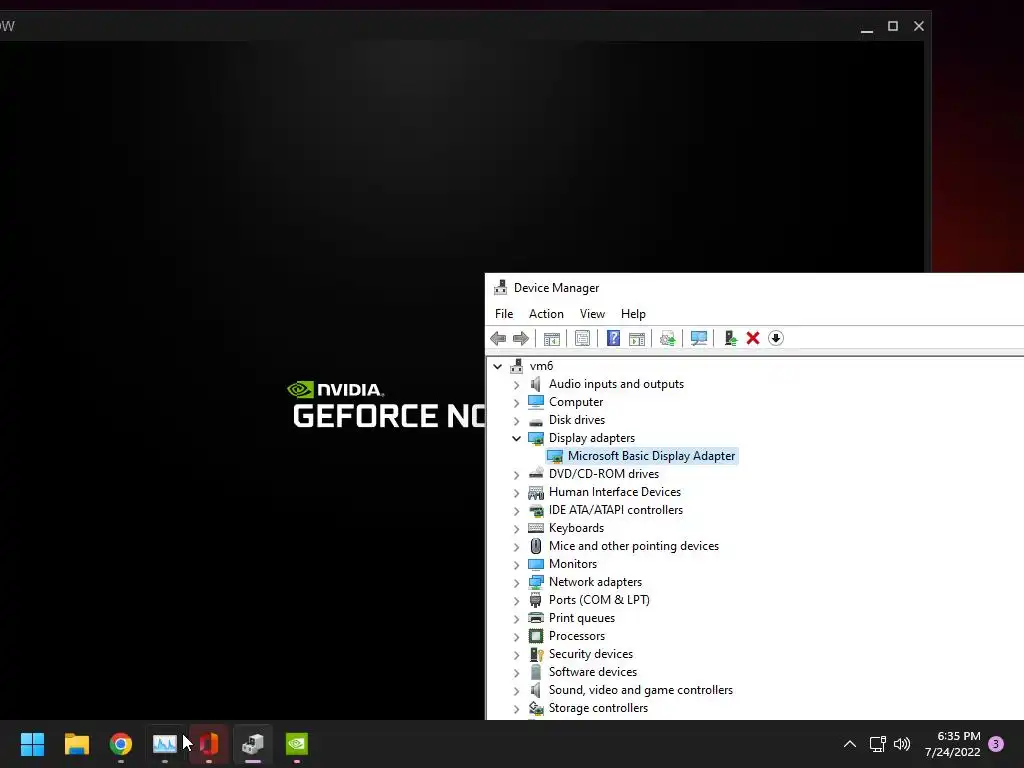Screen dimensions: 1024x768
Task: Select Sound, video and game controllers label
Action: click(x=641, y=690)
